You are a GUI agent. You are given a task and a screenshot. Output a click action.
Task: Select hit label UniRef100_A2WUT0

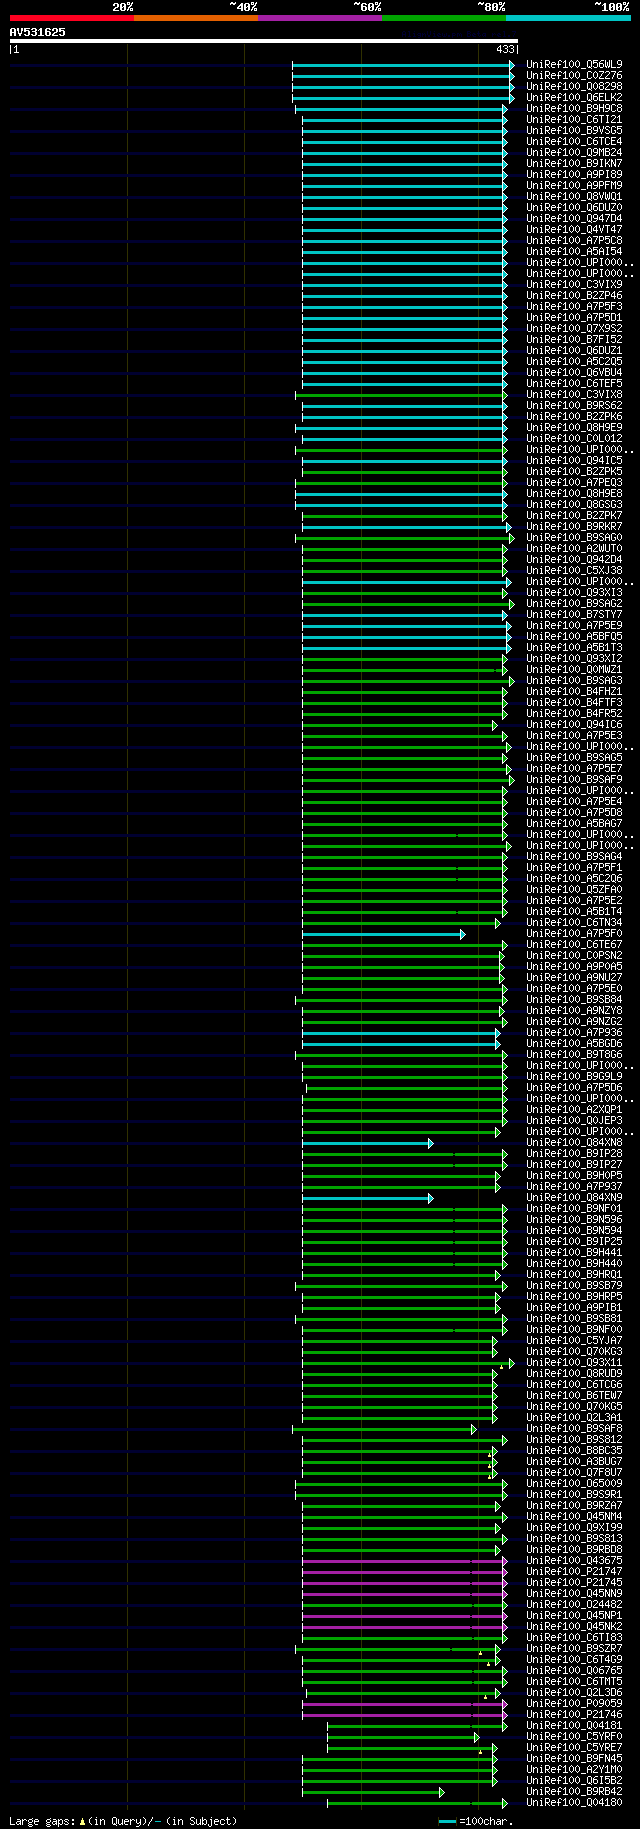(x=574, y=549)
